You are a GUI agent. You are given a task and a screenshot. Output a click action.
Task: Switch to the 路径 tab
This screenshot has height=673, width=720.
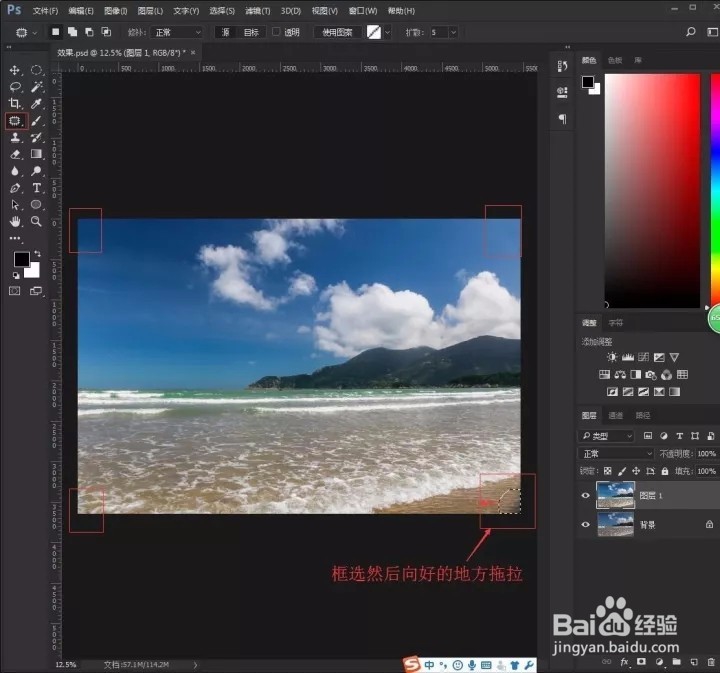(x=643, y=415)
